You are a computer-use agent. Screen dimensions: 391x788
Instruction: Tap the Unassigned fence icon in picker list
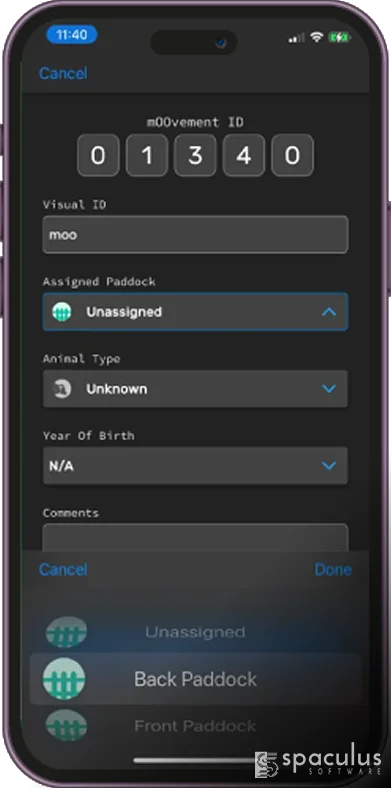point(66,632)
